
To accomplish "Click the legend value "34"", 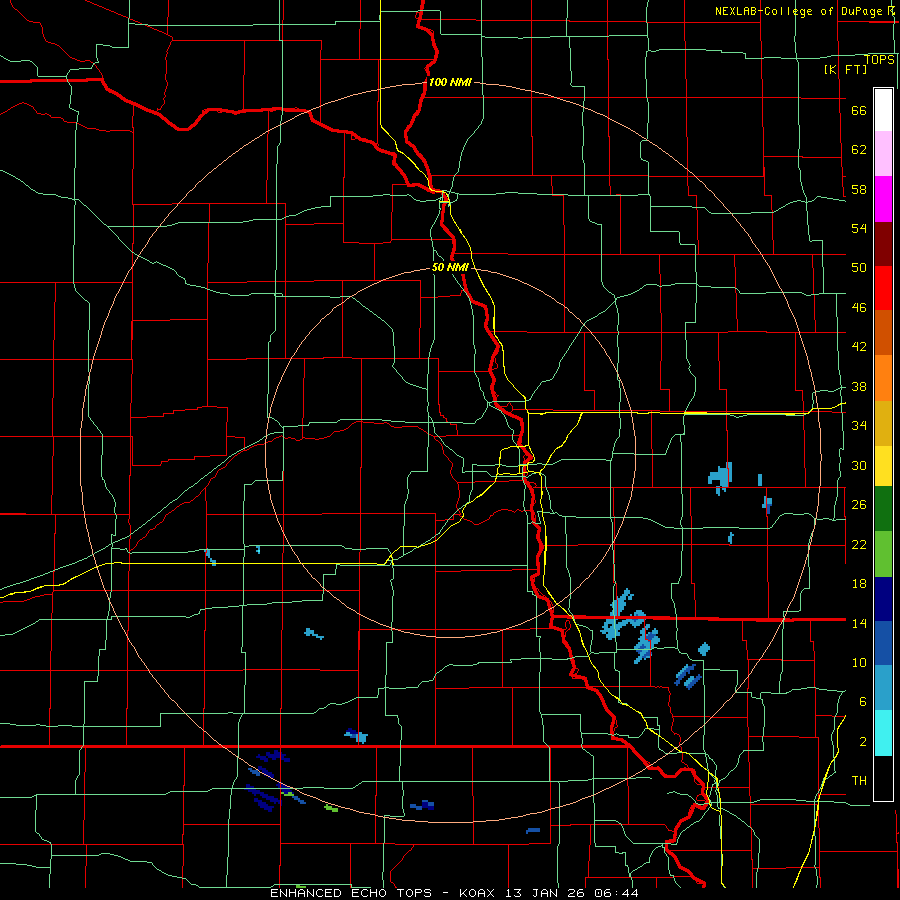I will 859,426.
